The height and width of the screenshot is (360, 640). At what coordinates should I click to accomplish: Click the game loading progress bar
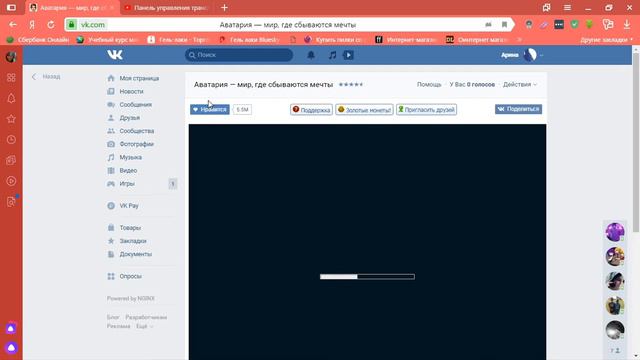367,277
